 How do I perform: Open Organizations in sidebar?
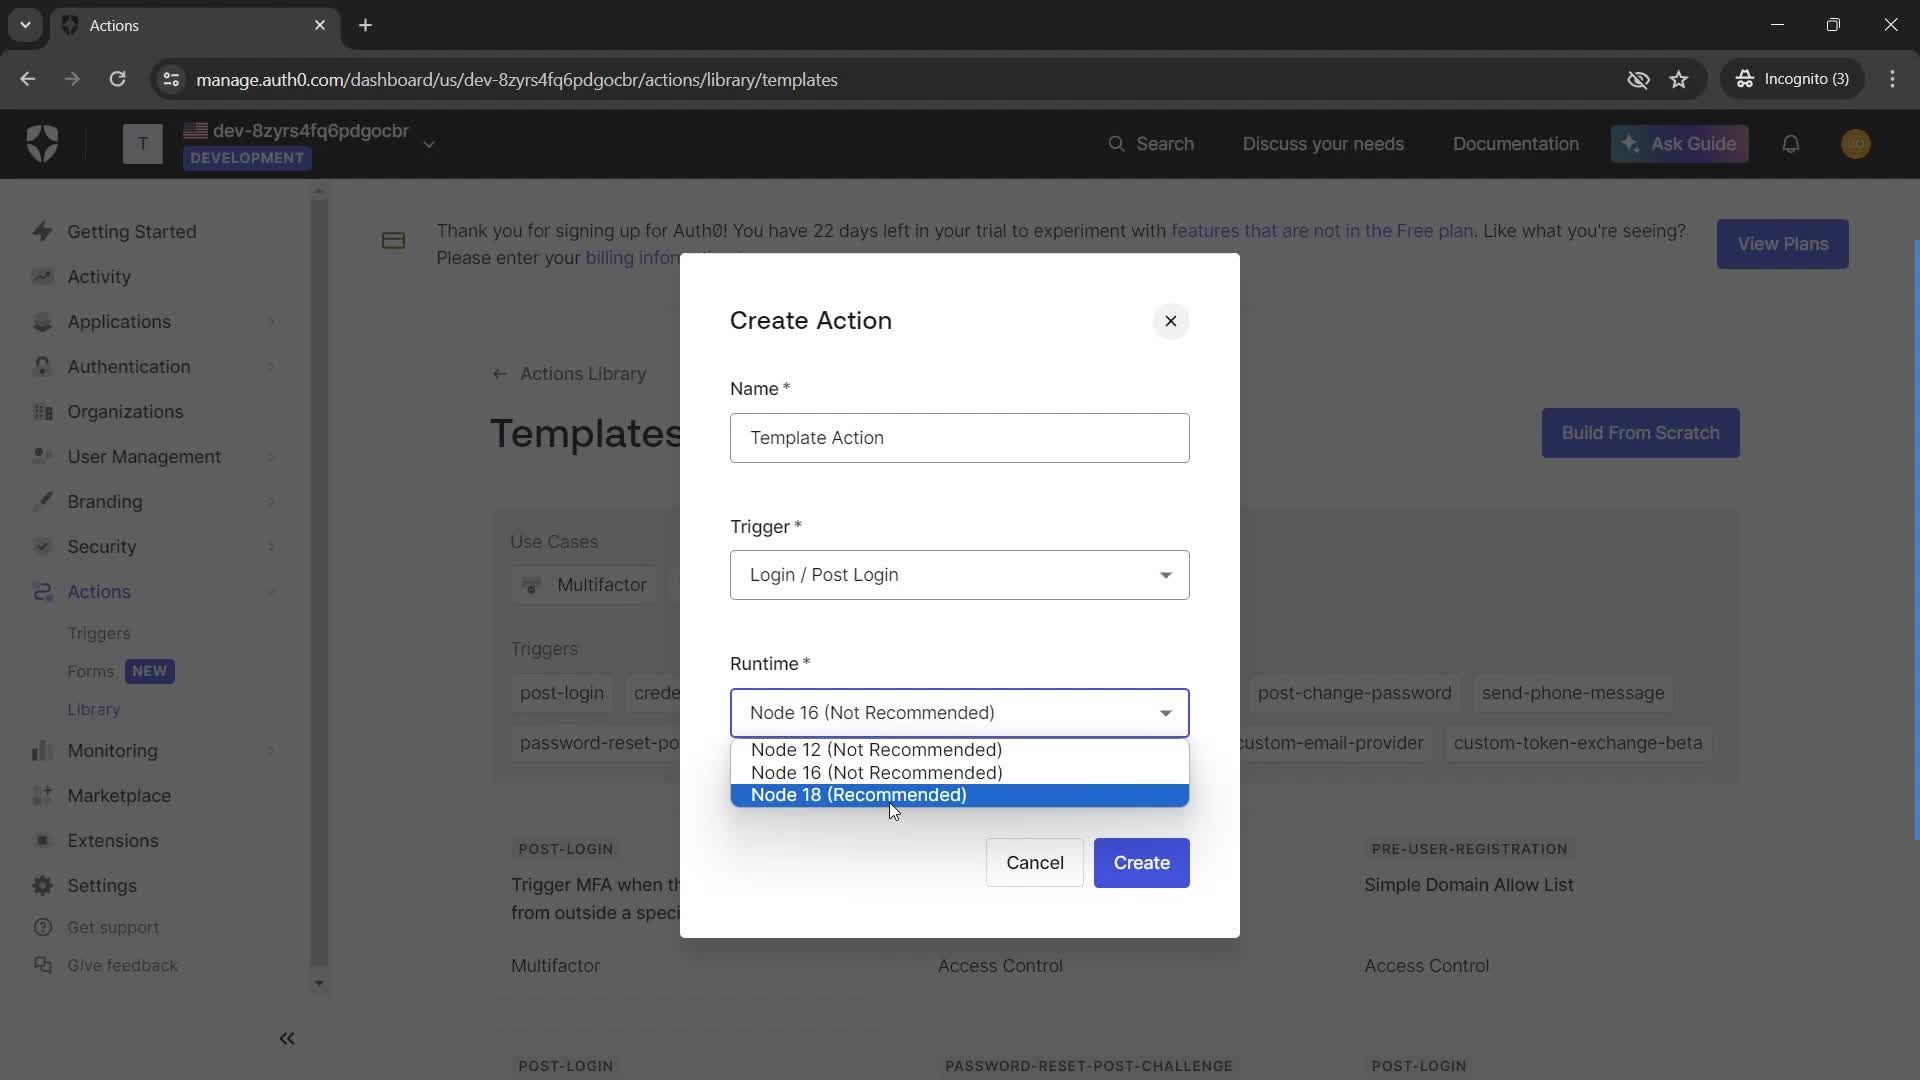coord(125,412)
